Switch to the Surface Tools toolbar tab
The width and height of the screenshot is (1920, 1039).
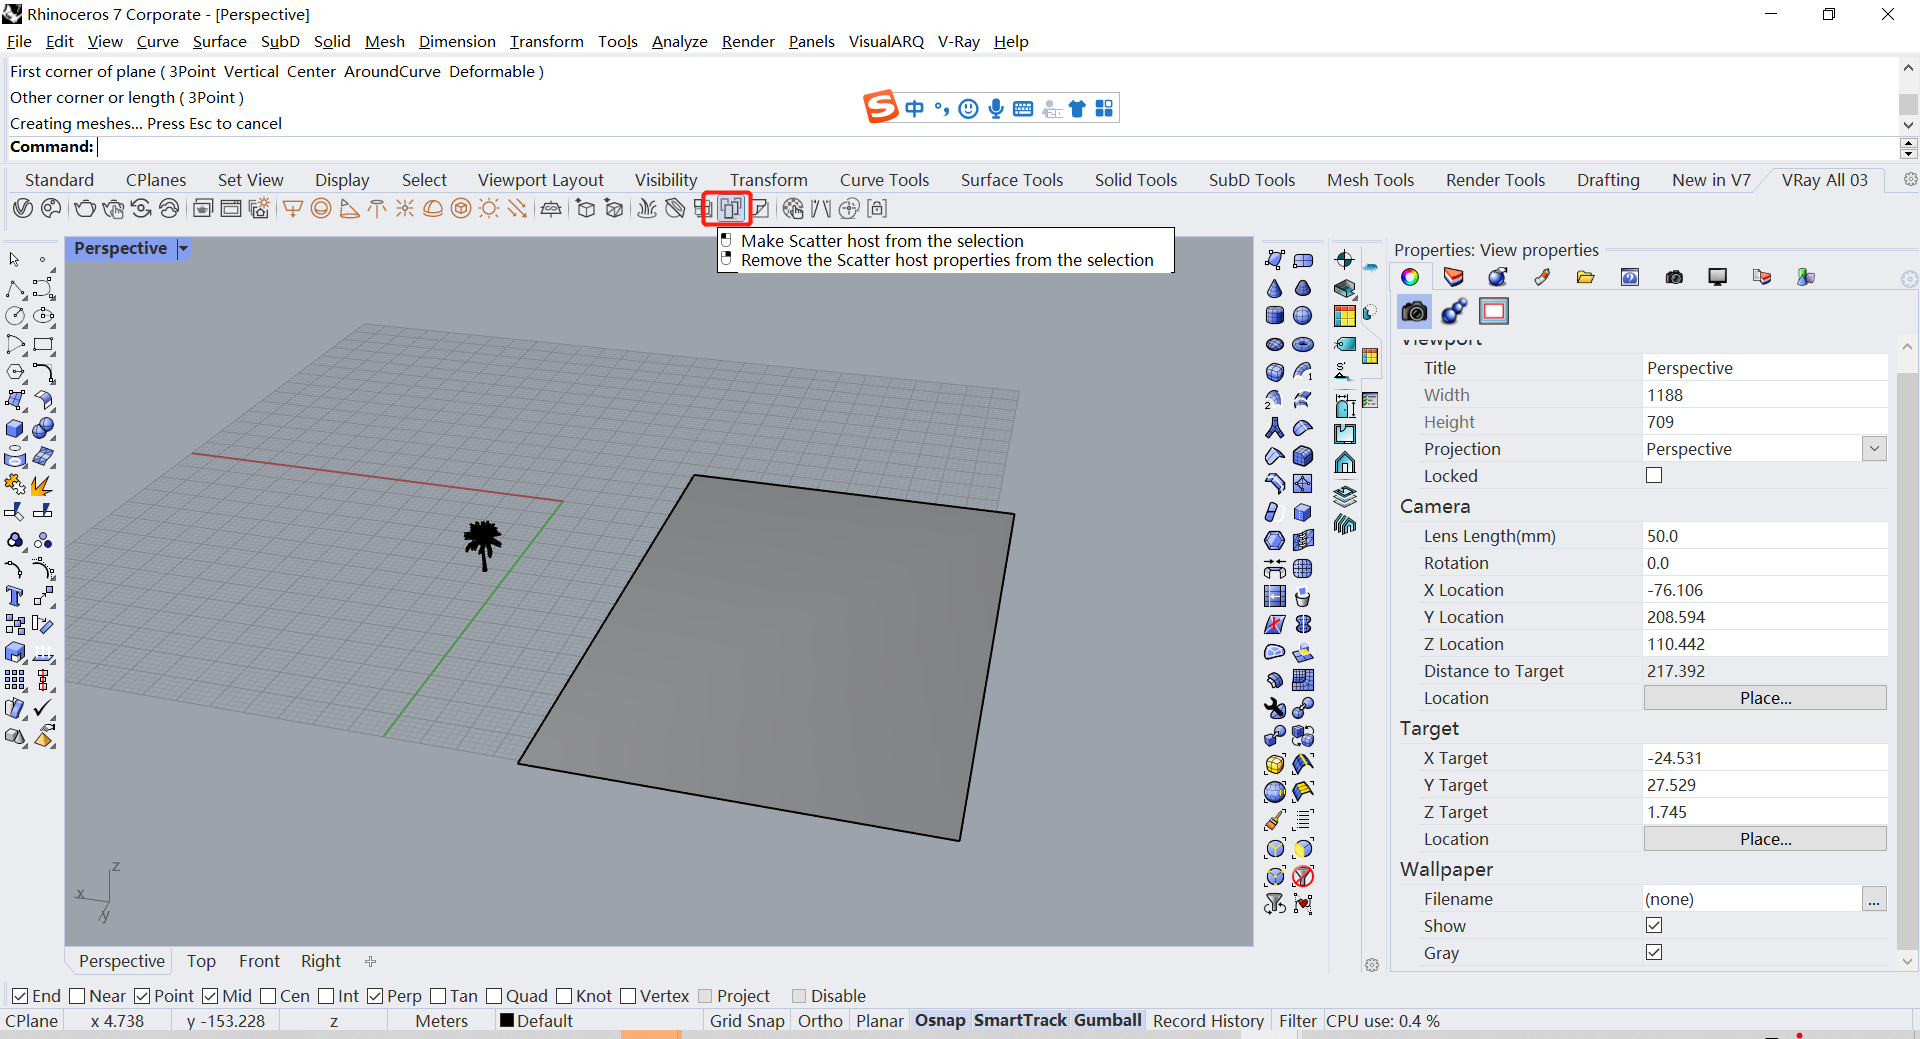pos(1012,180)
